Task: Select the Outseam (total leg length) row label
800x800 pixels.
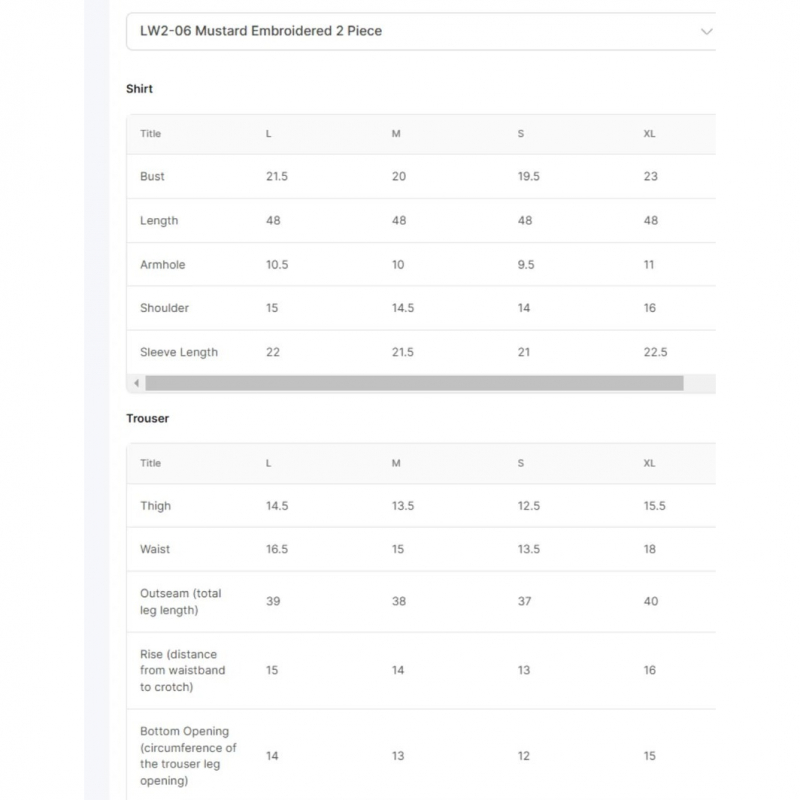Action: pyautogui.click(x=180, y=601)
